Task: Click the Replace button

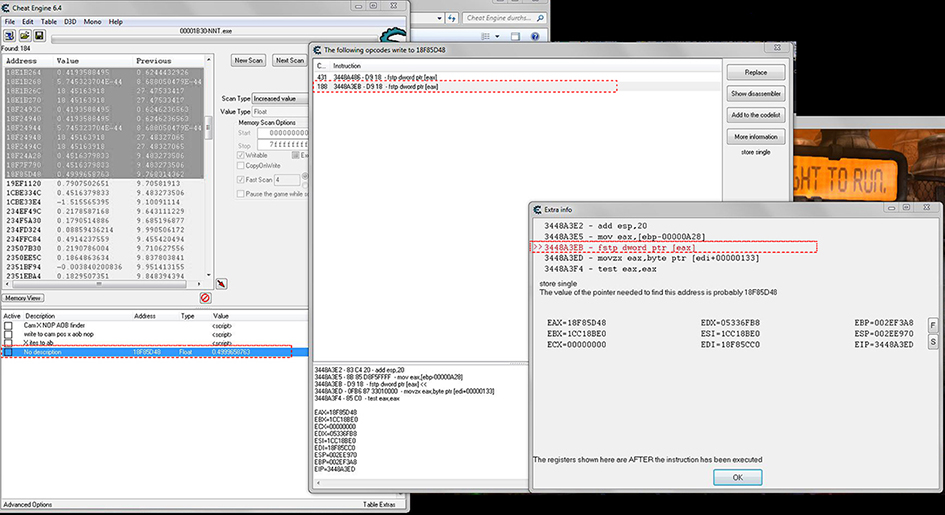Action: coord(755,72)
